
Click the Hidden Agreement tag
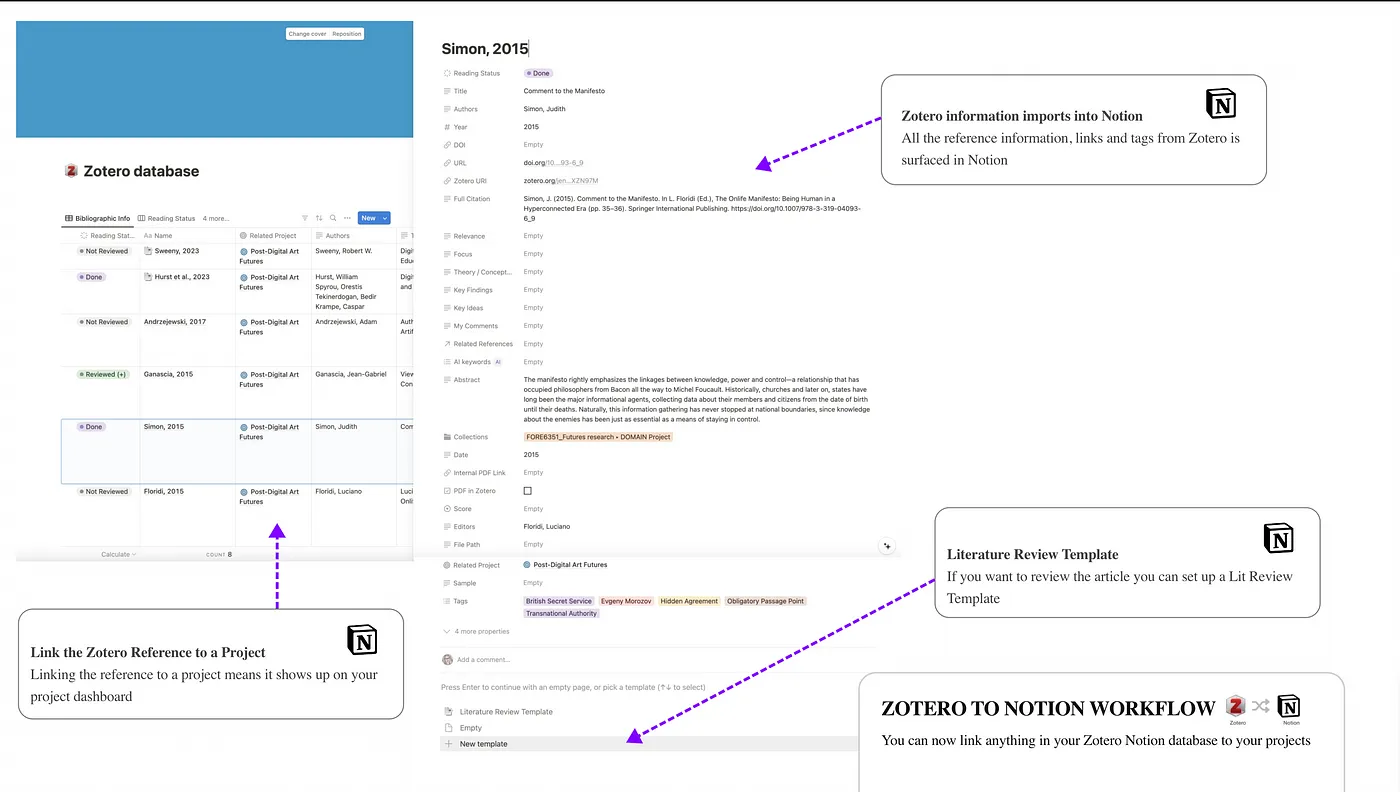coord(689,601)
